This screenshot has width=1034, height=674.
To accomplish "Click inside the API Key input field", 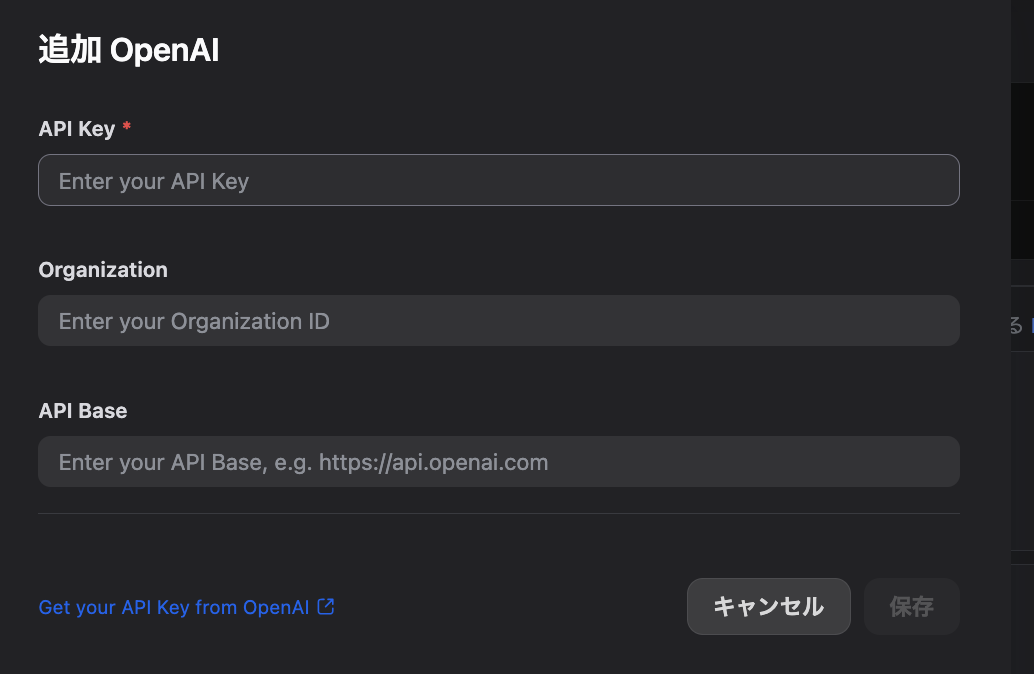I will pyautogui.click(x=499, y=180).
